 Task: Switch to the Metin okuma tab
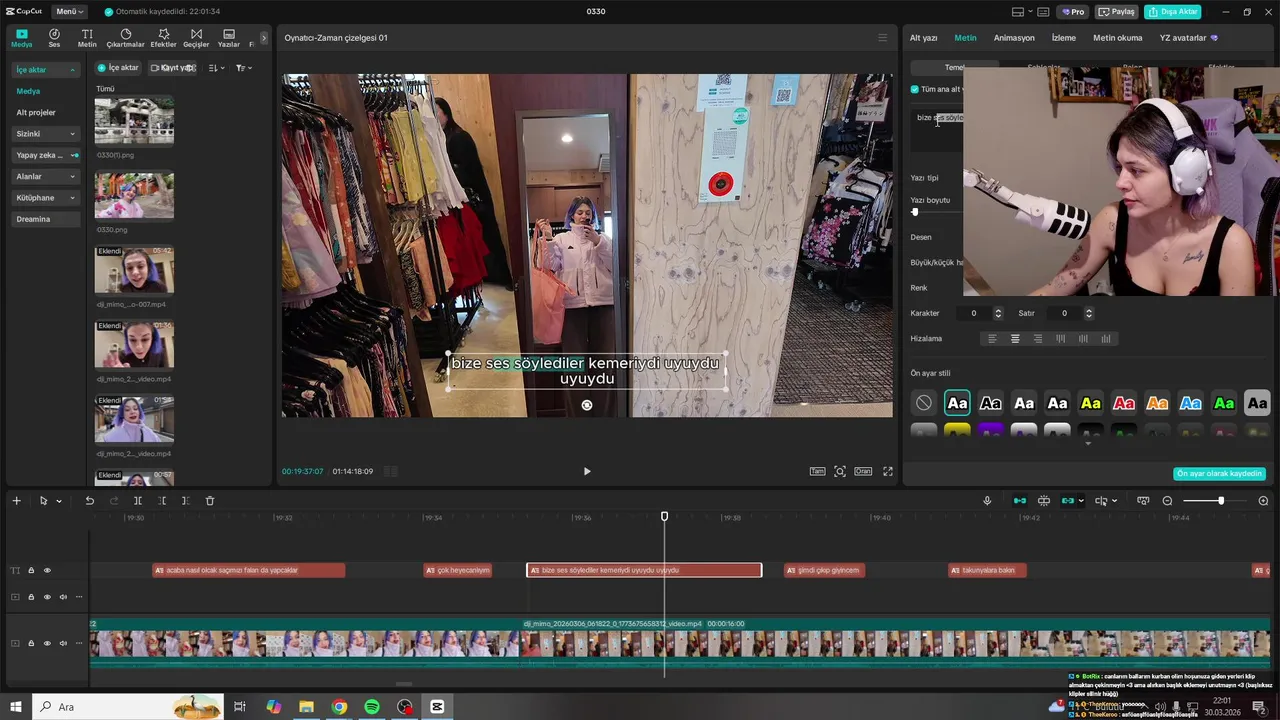tap(1117, 38)
